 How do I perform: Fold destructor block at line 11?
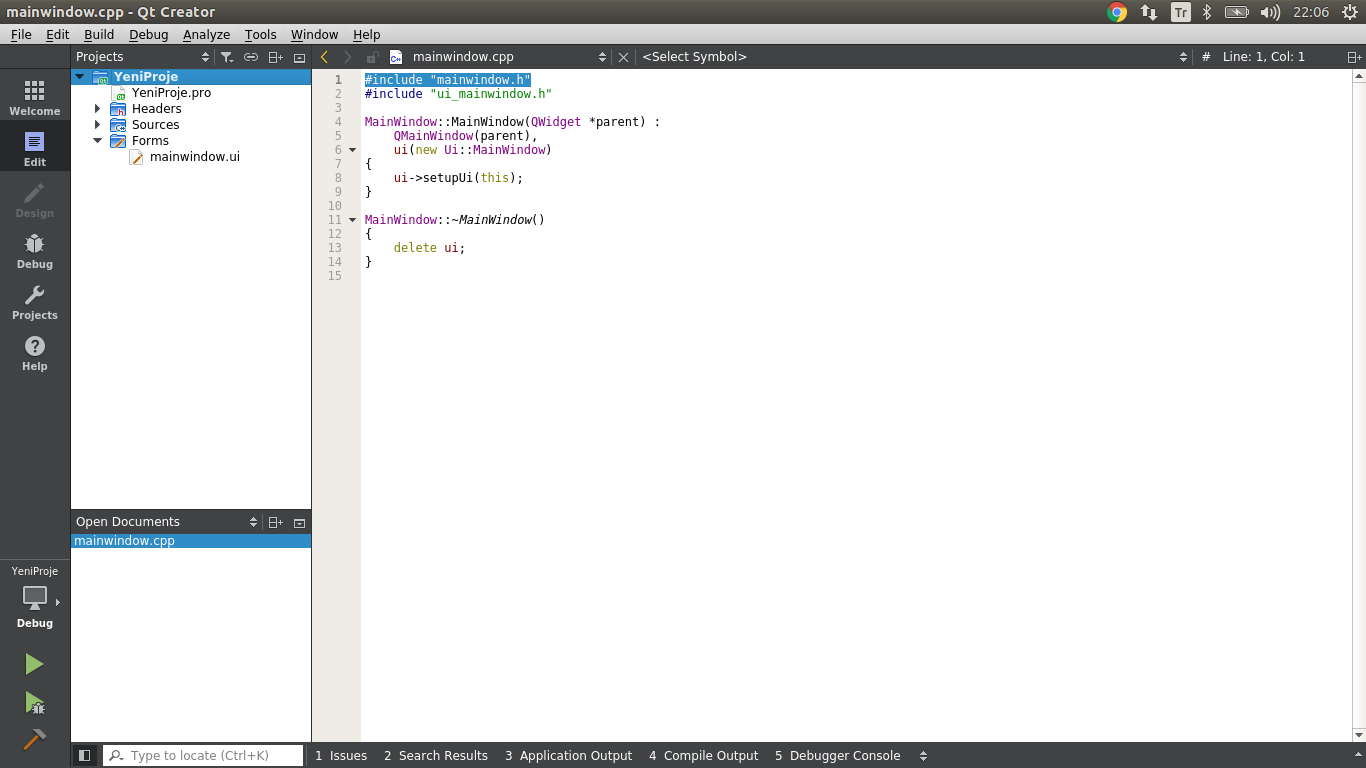click(x=352, y=220)
